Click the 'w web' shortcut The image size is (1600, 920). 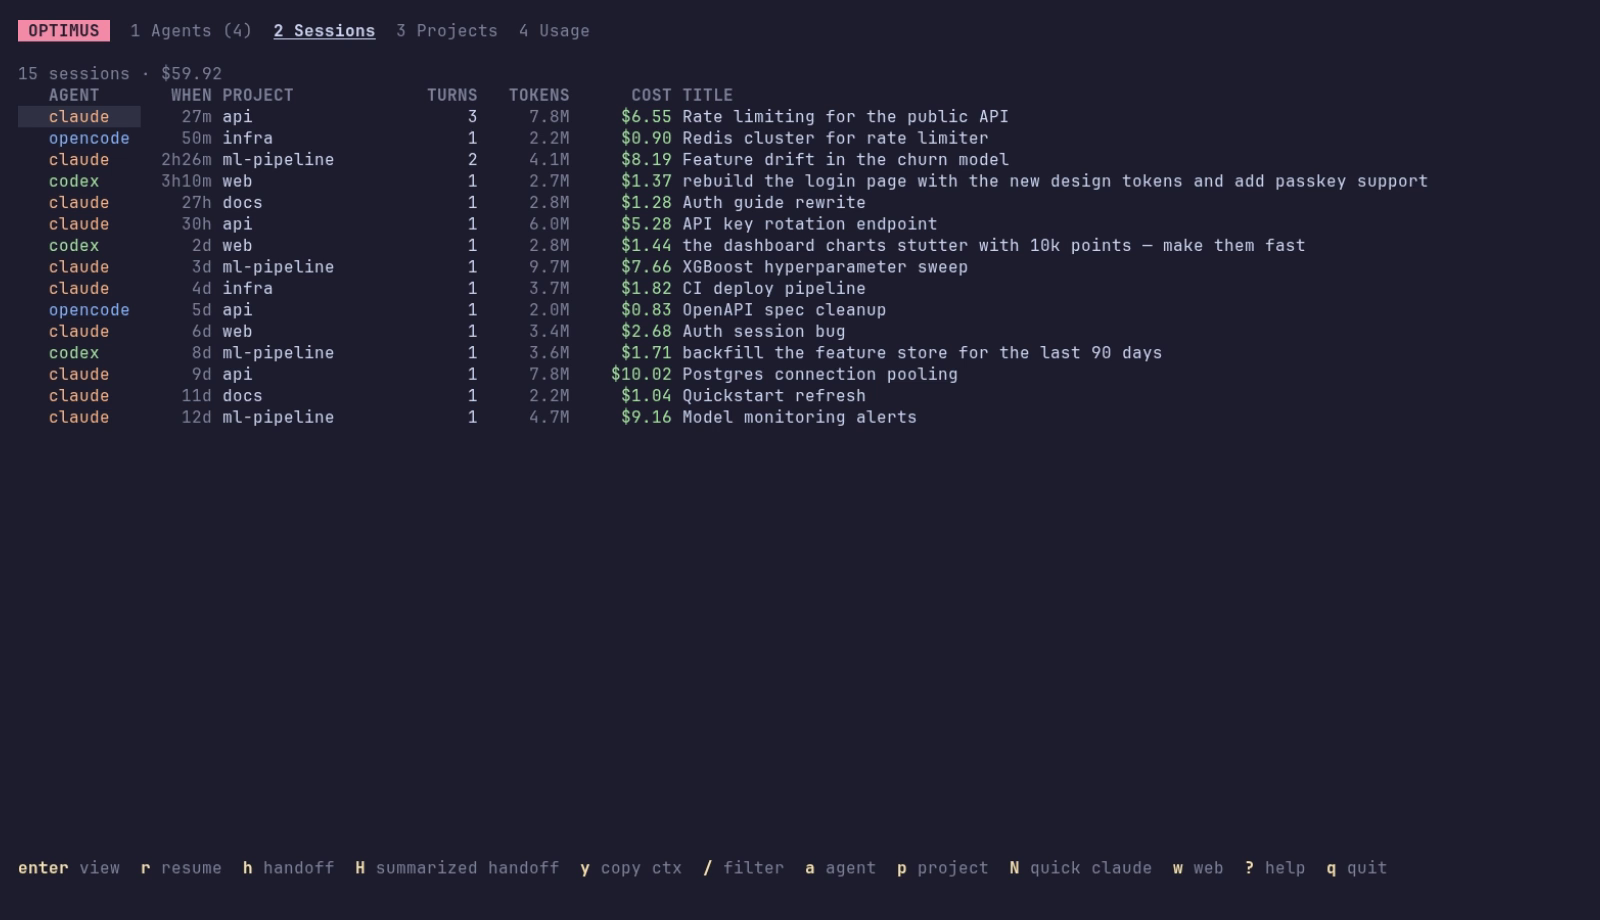pyautogui.click(x=1198, y=868)
